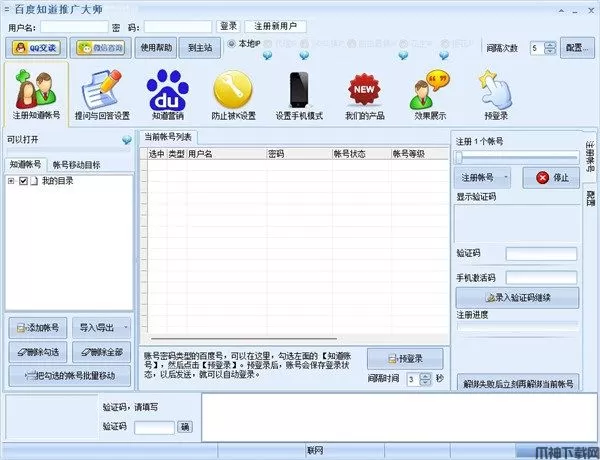Click the 注册新用户 button
The width and height of the screenshot is (600, 460).
tap(275, 26)
